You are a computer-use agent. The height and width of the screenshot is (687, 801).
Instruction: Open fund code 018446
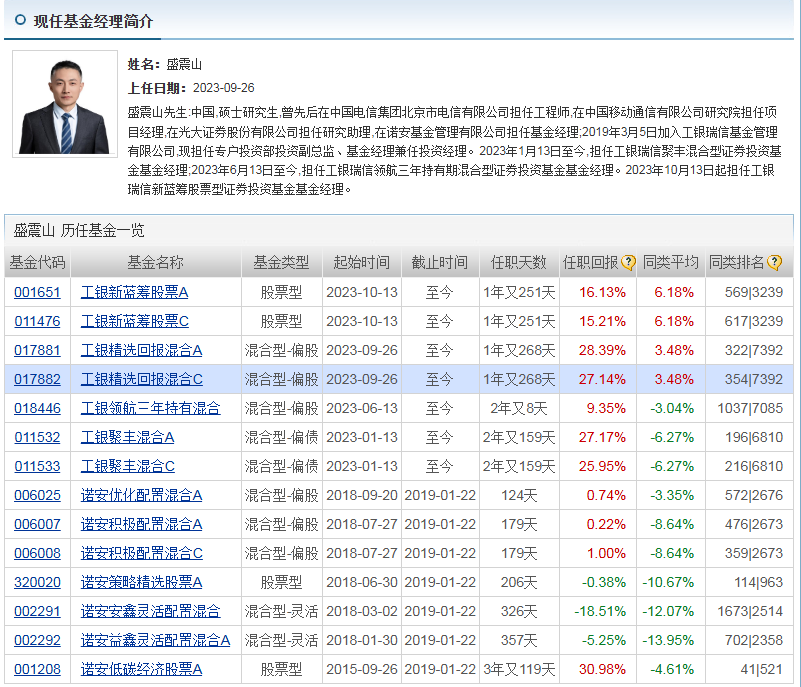(37, 409)
